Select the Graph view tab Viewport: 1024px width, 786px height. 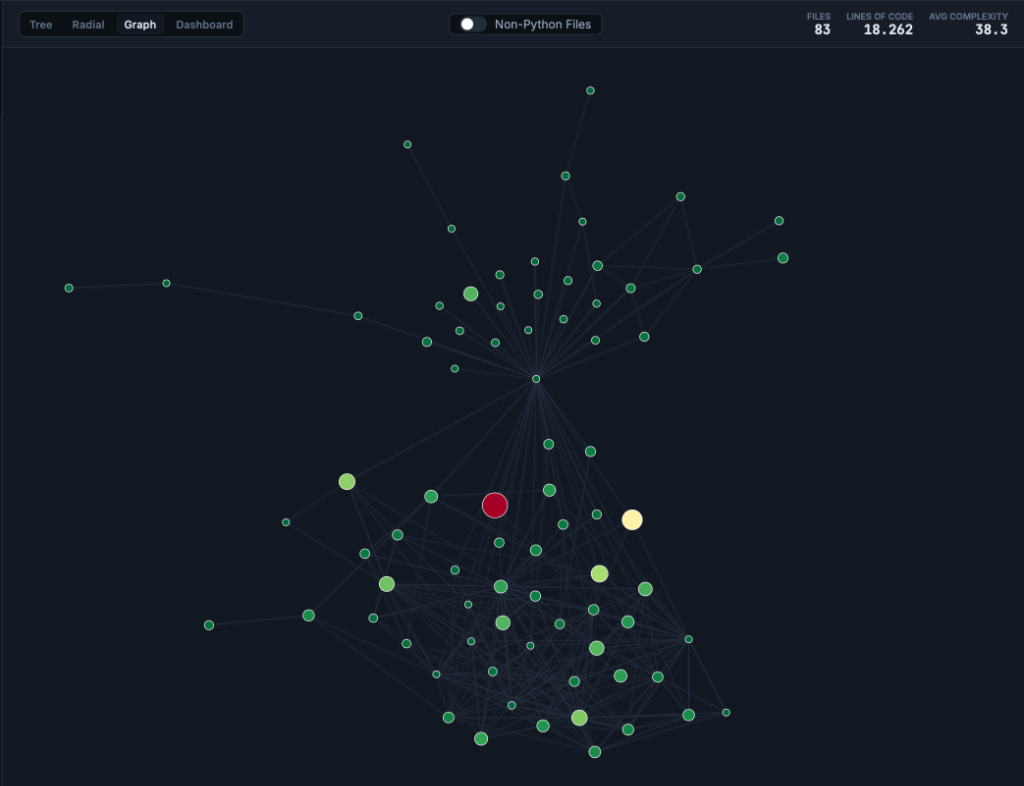(139, 24)
